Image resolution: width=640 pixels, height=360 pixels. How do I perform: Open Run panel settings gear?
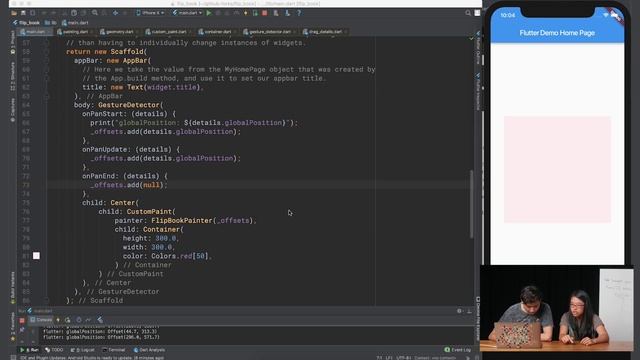click(460, 311)
